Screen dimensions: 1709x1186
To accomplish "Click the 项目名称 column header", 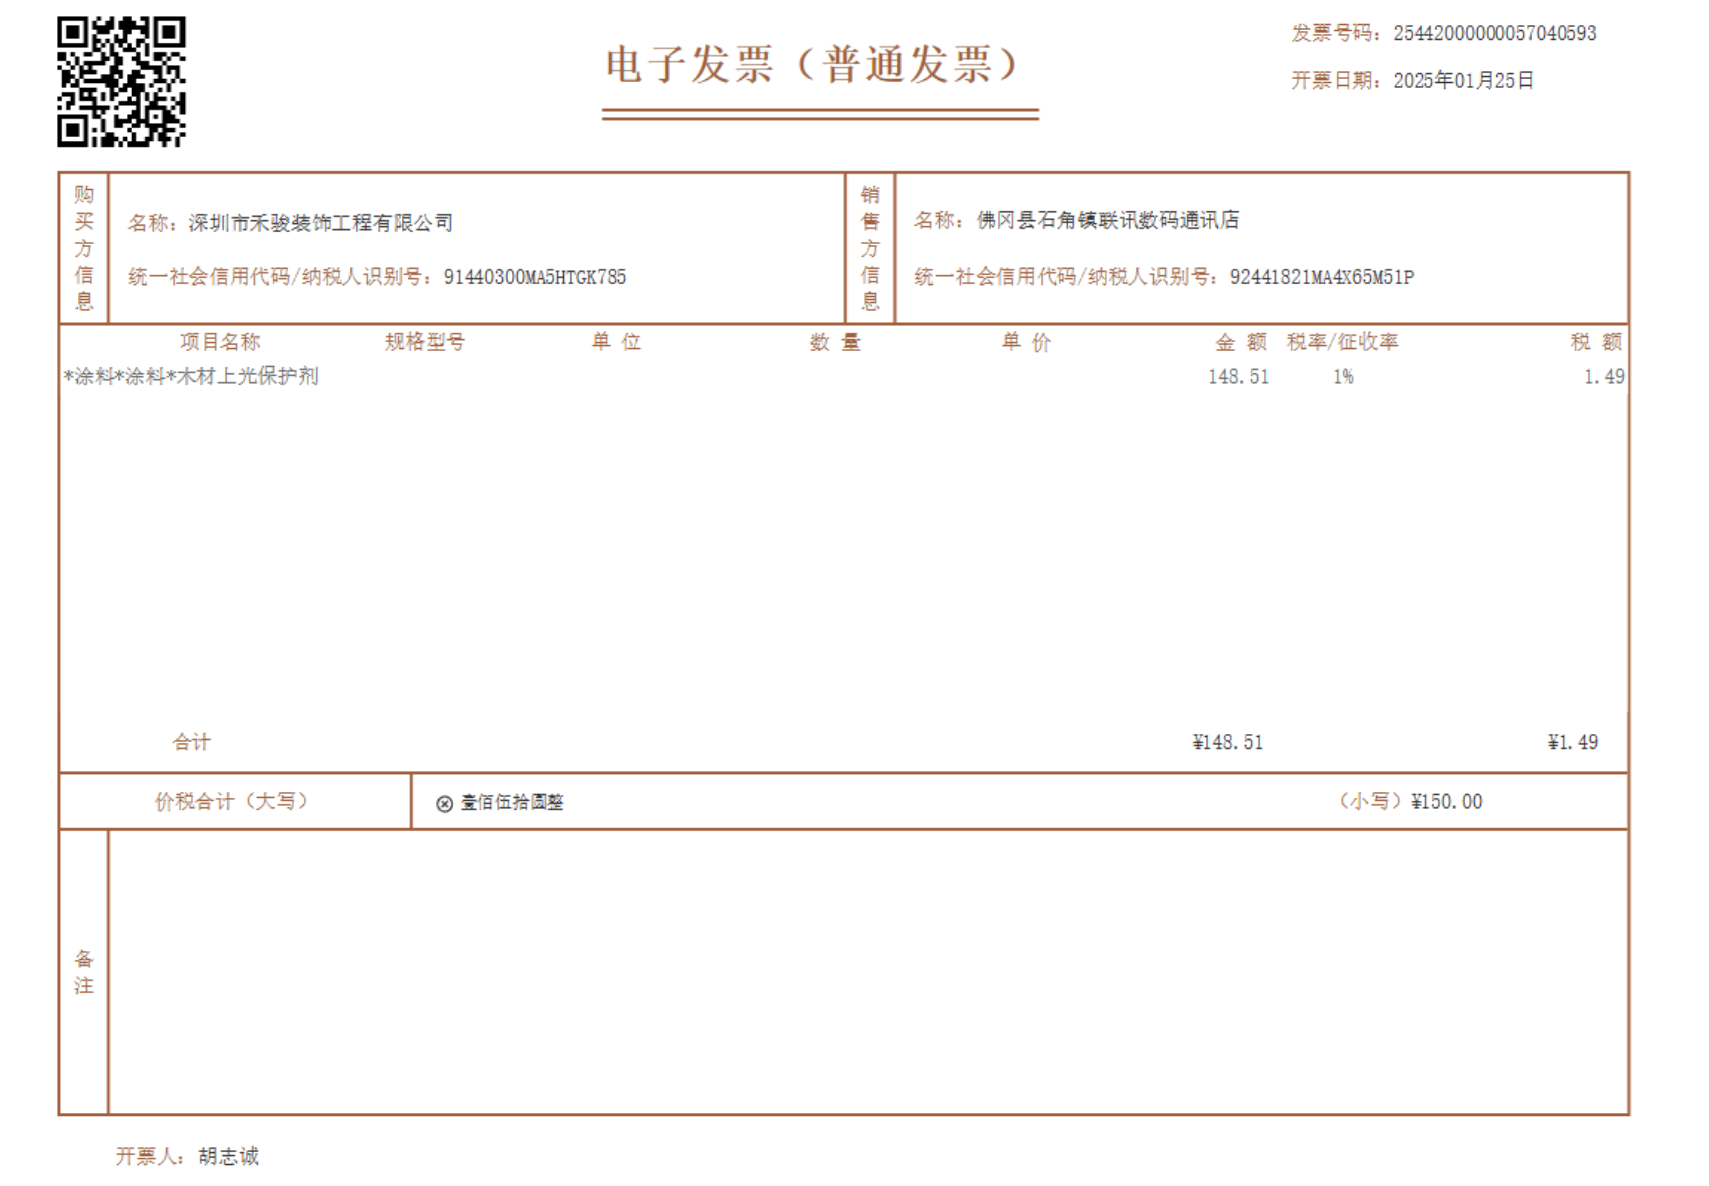I will click(x=220, y=342).
